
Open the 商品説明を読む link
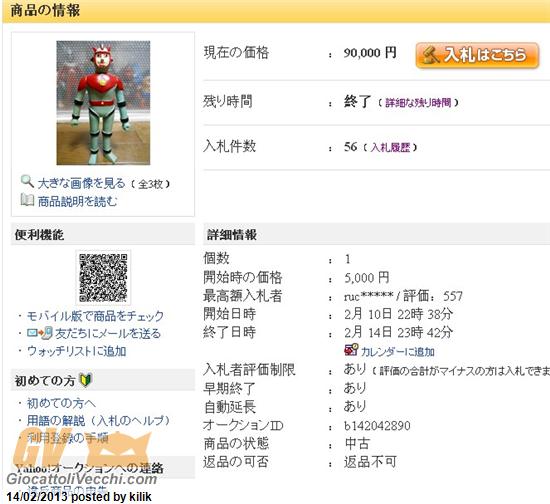pos(77,201)
